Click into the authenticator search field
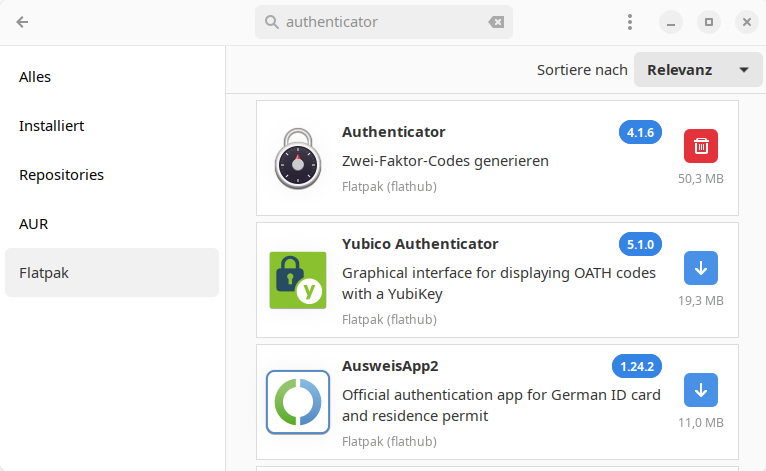 click(380, 22)
